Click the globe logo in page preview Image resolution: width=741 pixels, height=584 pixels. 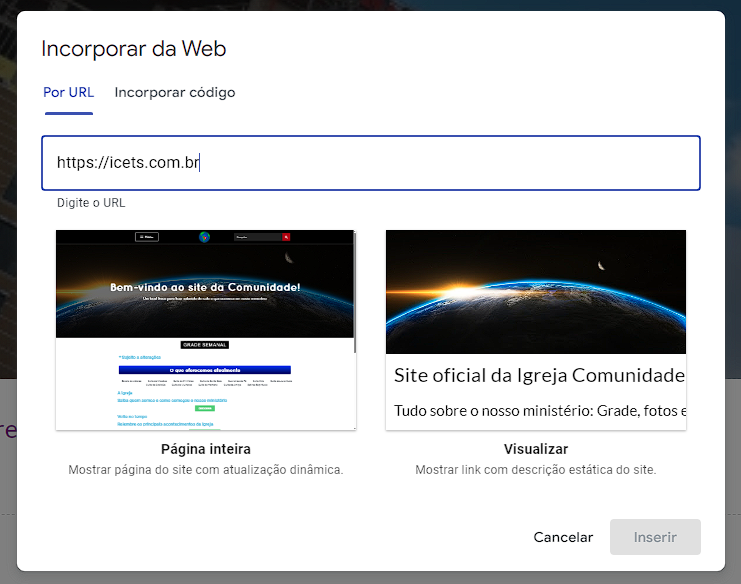tap(205, 237)
